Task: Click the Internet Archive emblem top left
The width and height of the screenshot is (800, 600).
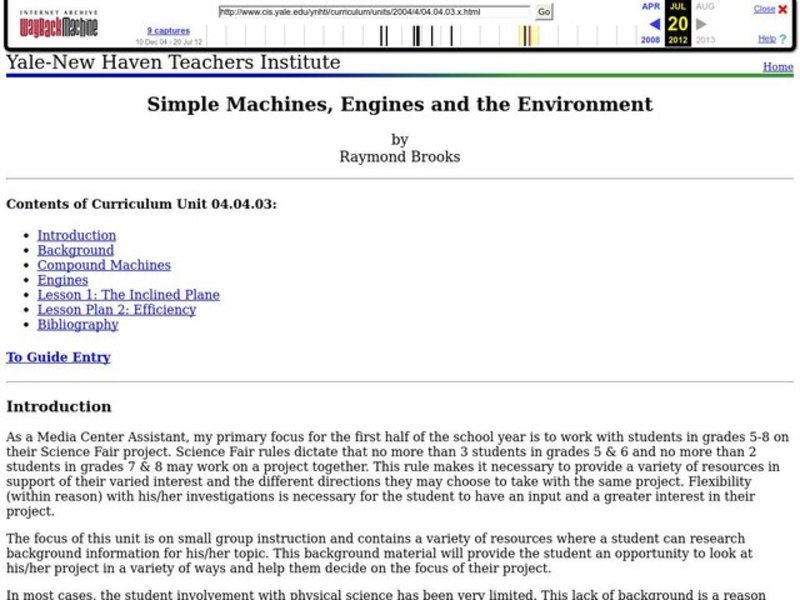Action: tap(58, 13)
